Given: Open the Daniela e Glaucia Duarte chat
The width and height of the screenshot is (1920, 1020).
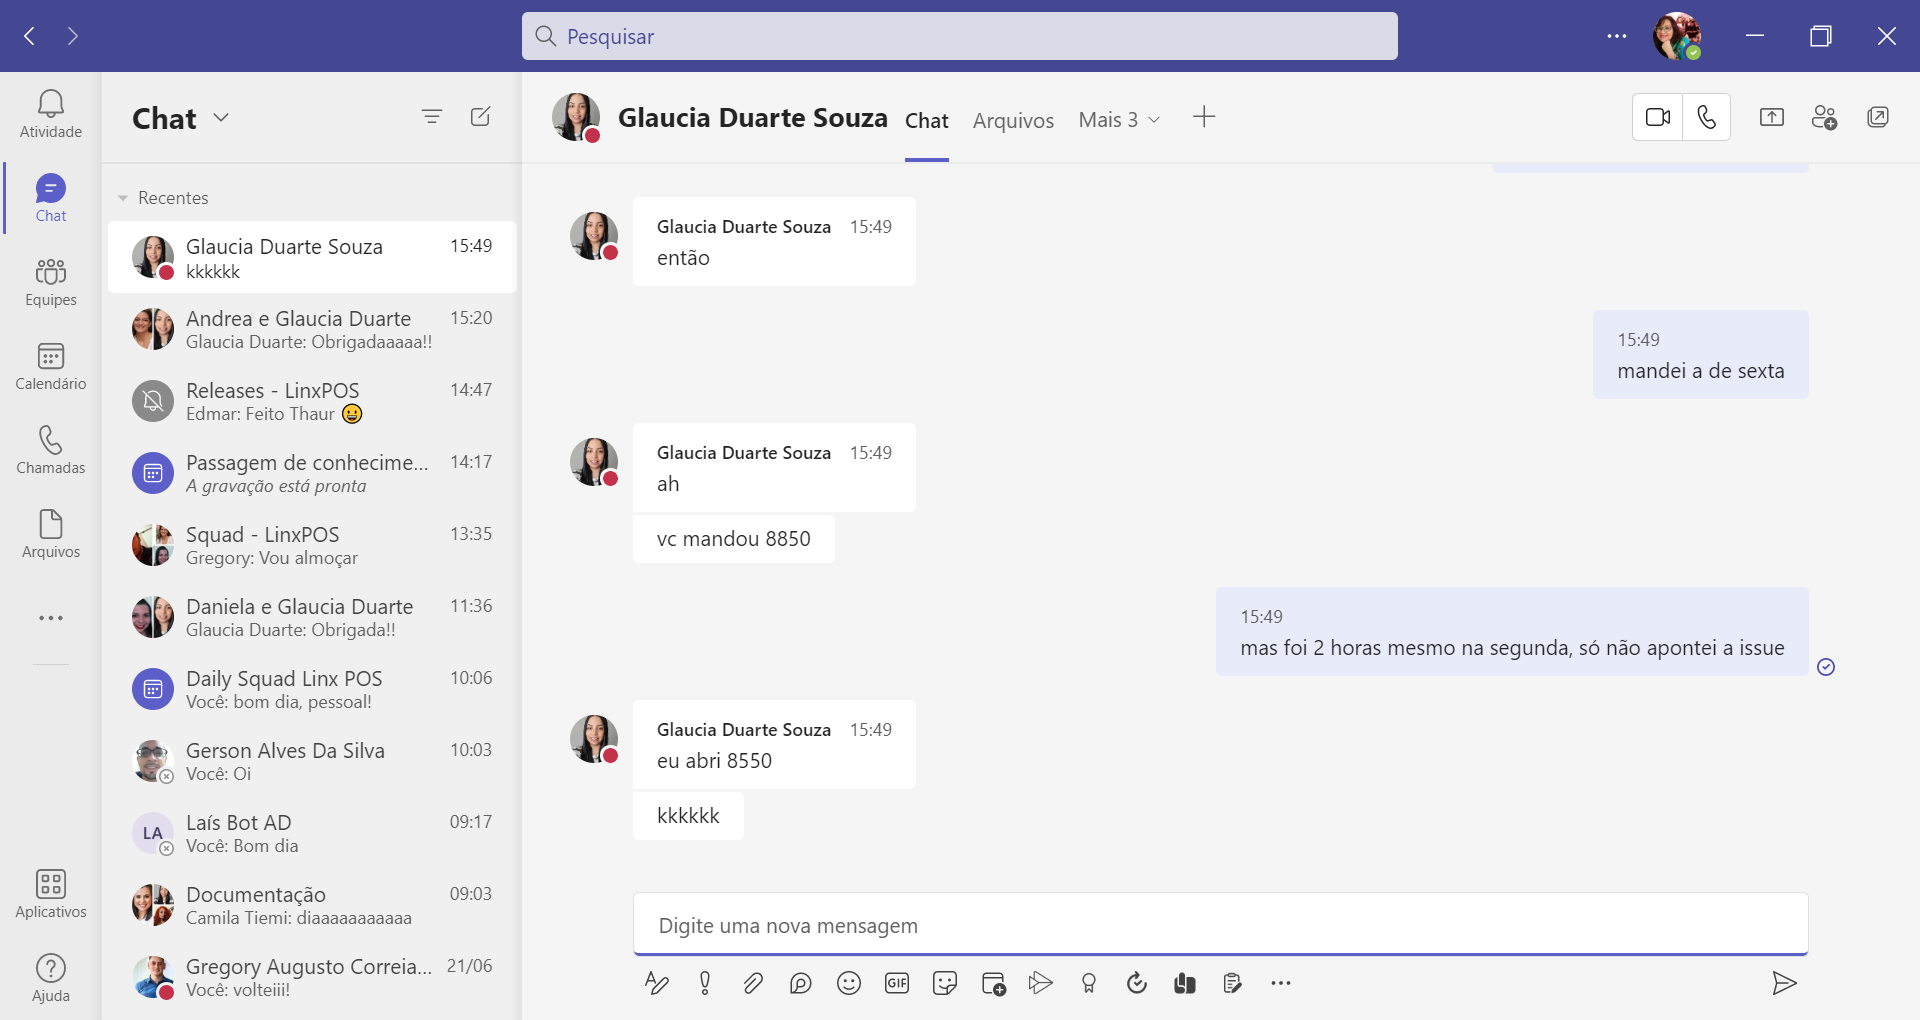Looking at the screenshot, I should tap(312, 617).
